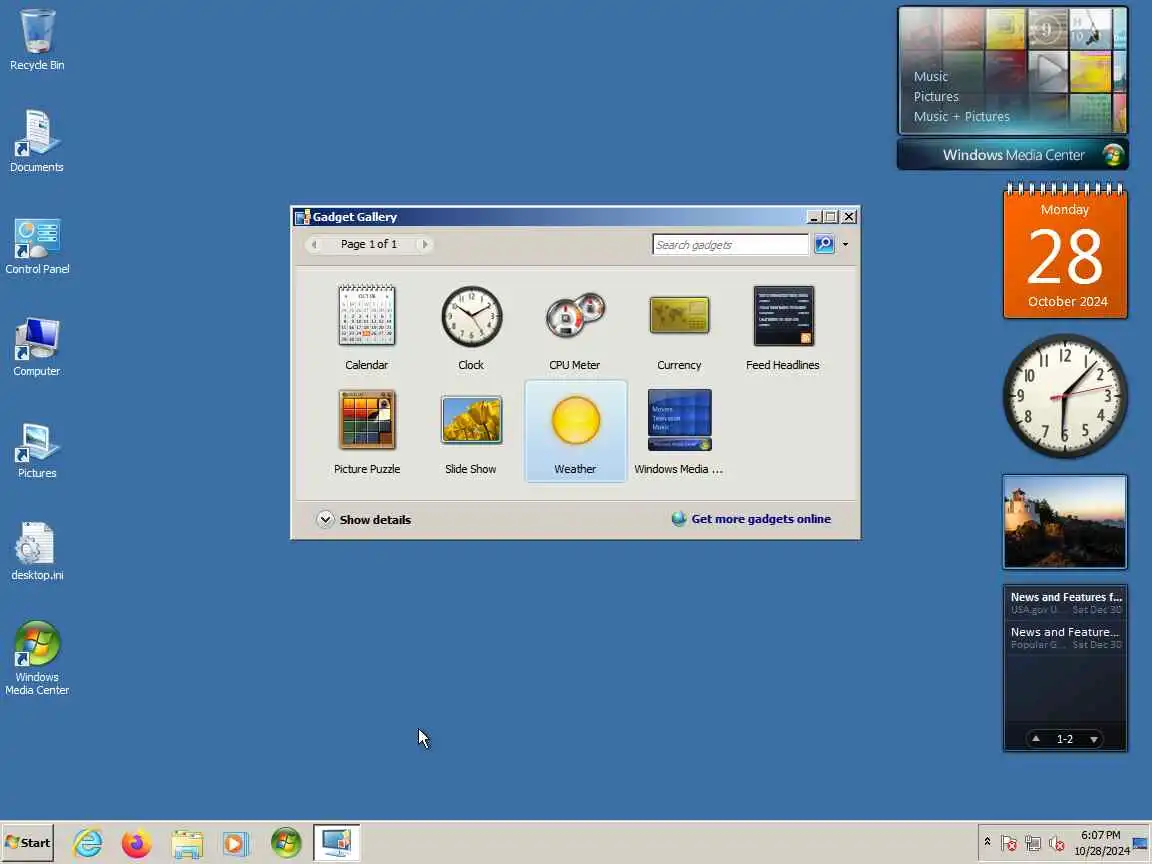The width and height of the screenshot is (1152, 864).
Task: Click the Gadget Gallery taskbar button
Action: (336, 843)
